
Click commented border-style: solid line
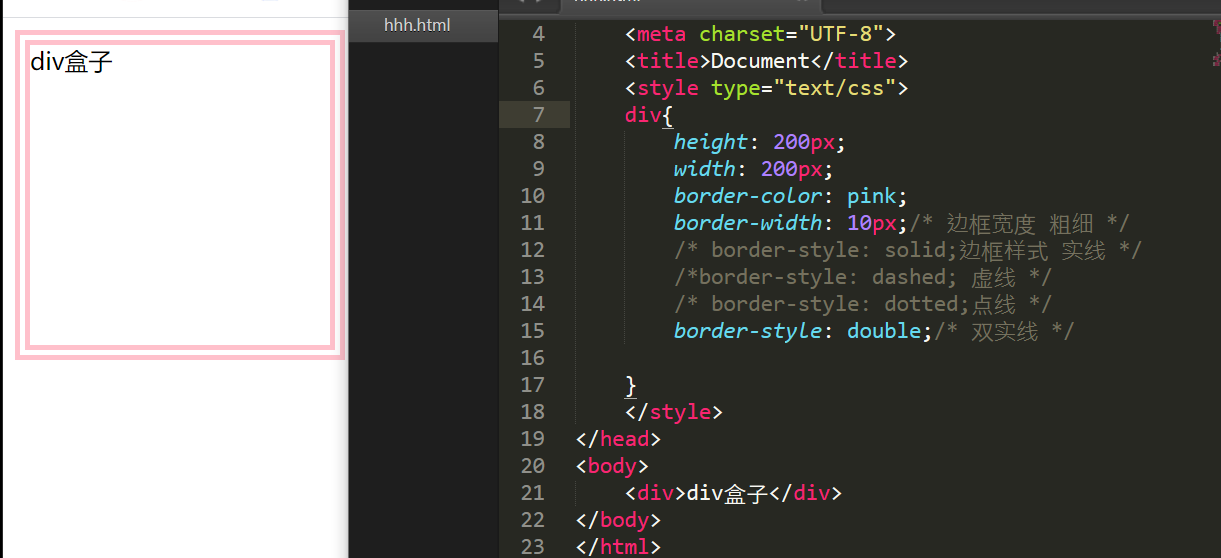click(908, 250)
